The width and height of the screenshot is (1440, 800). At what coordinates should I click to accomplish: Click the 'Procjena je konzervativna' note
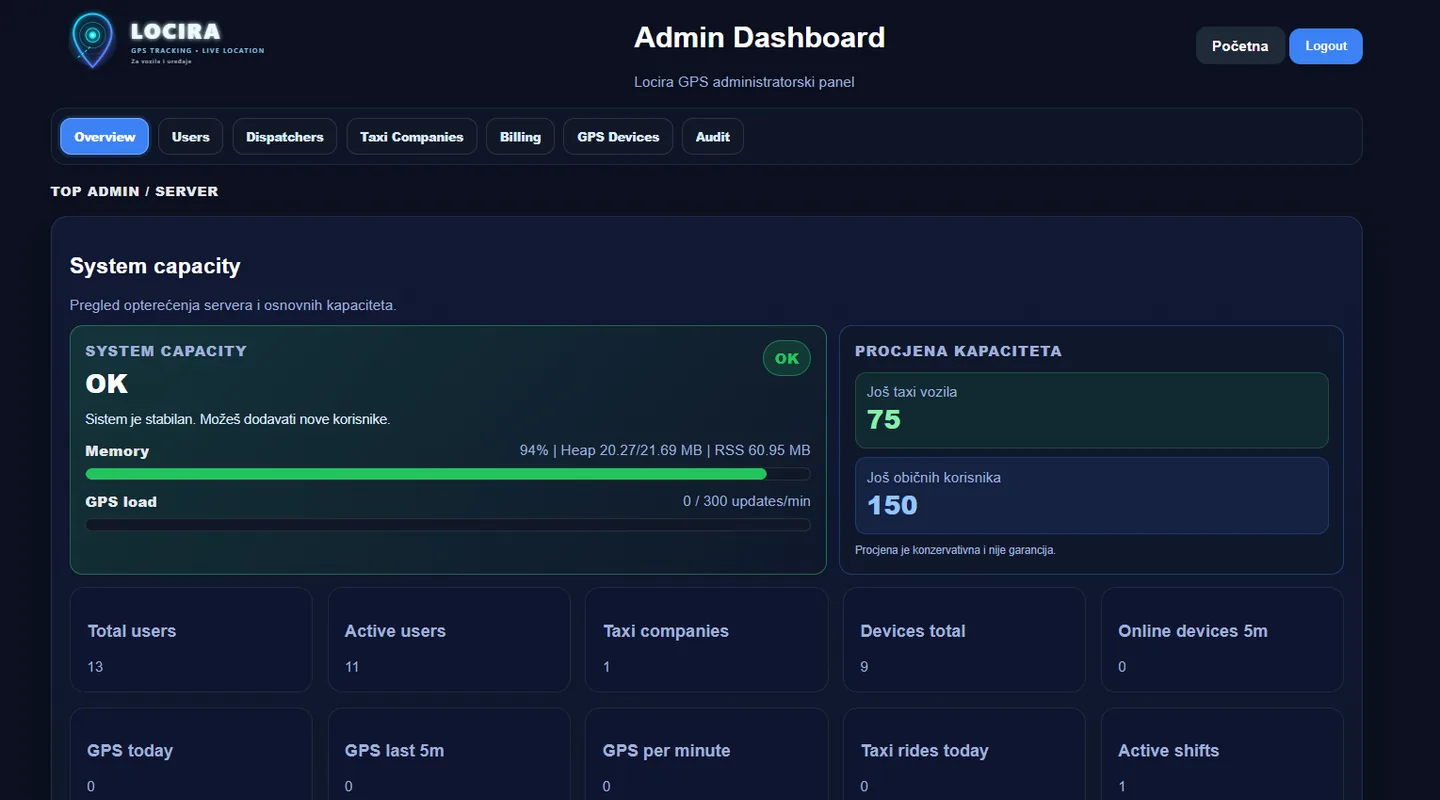(955, 550)
